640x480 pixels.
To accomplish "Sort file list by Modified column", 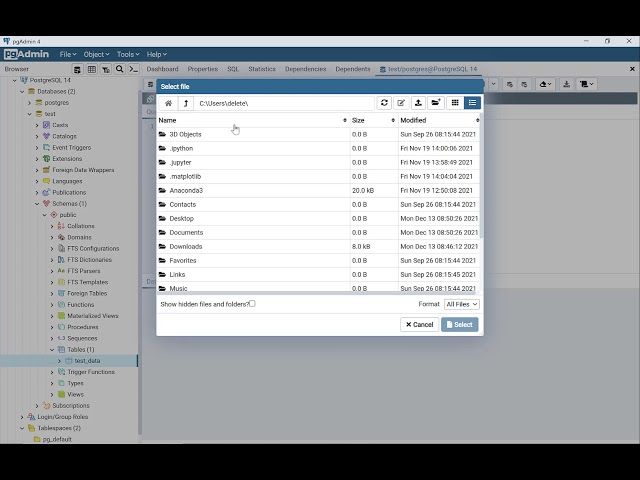I will [439, 120].
